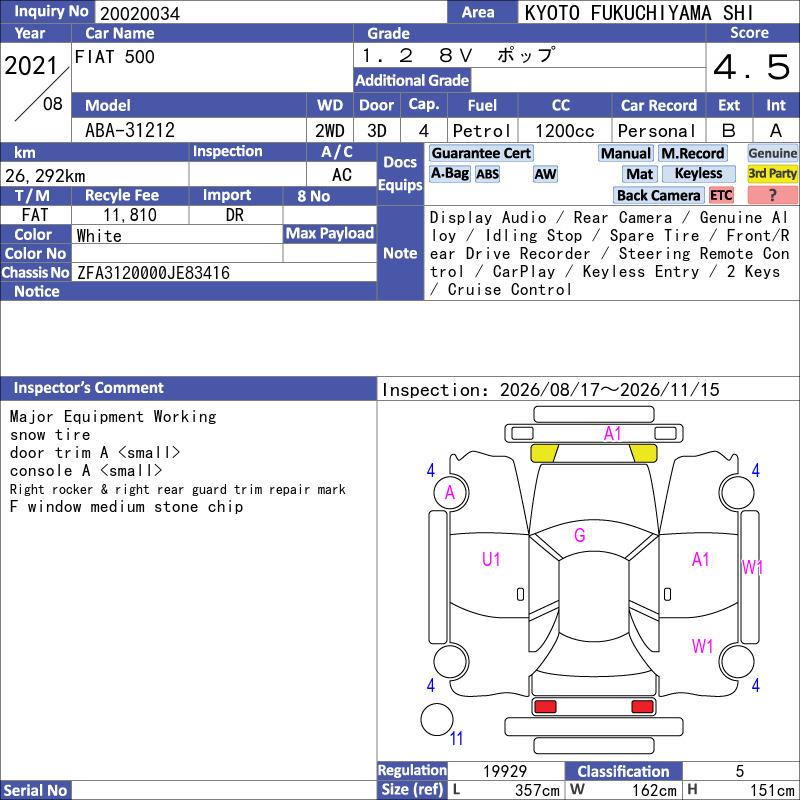This screenshot has height=800, width=800.
Task: Click the A mark on front-left wheel
Action: 449,493
